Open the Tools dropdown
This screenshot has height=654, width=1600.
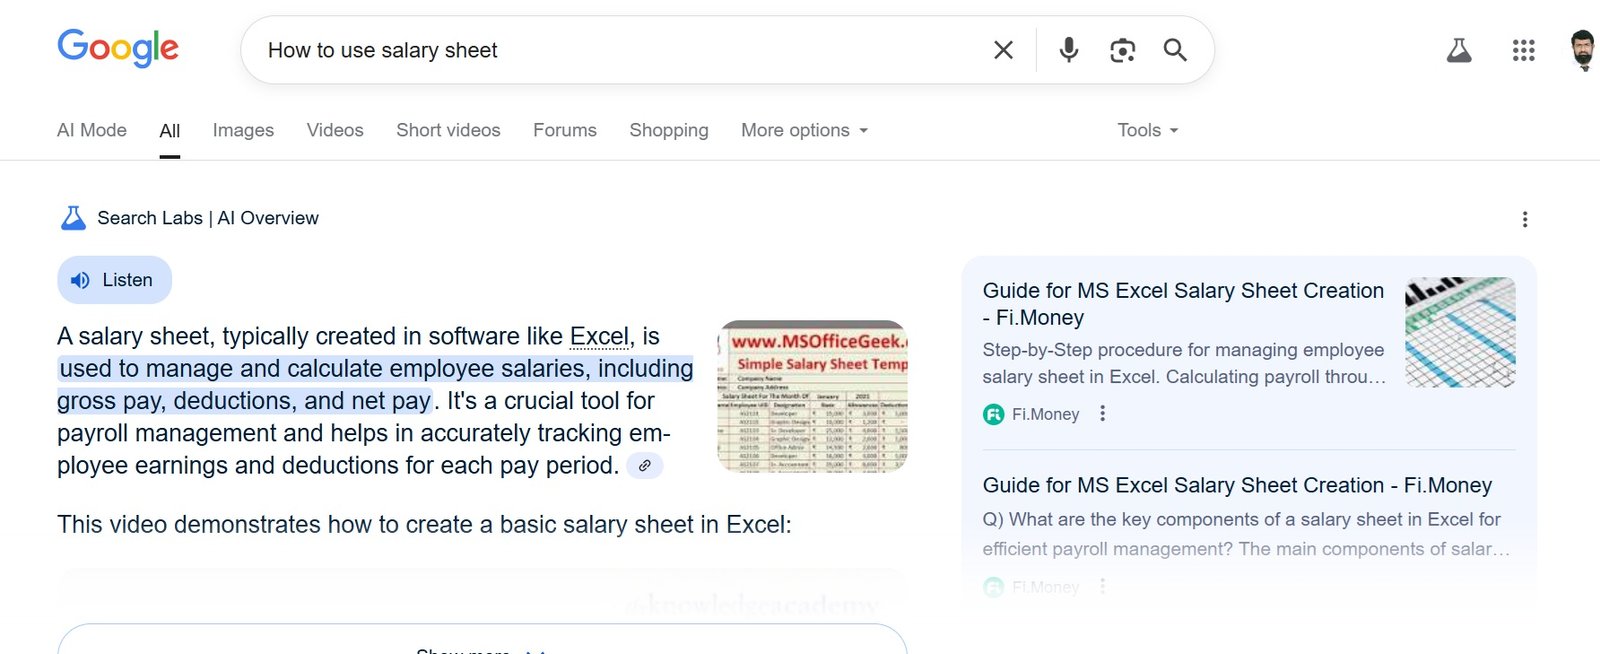[1146, 130]
